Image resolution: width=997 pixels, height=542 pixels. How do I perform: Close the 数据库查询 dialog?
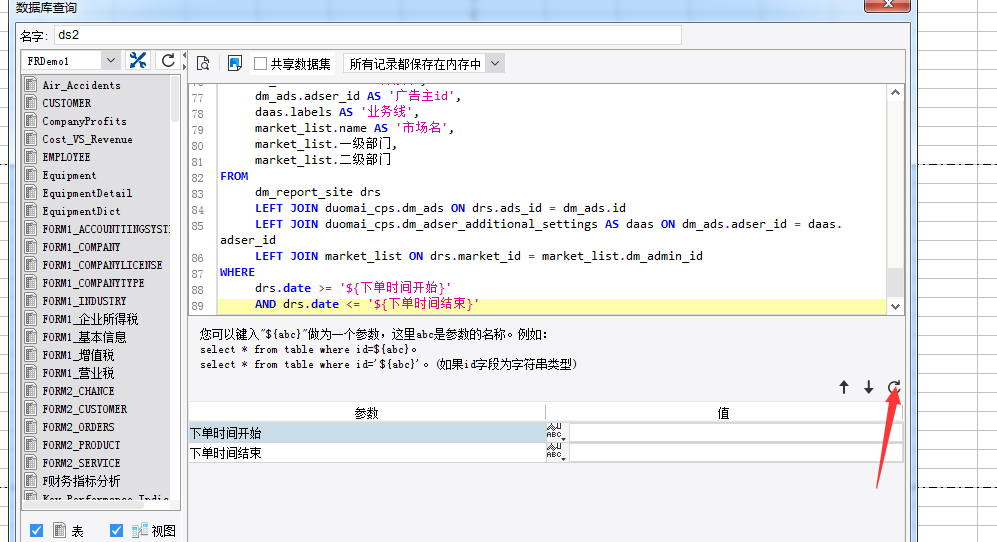point(887,4)
